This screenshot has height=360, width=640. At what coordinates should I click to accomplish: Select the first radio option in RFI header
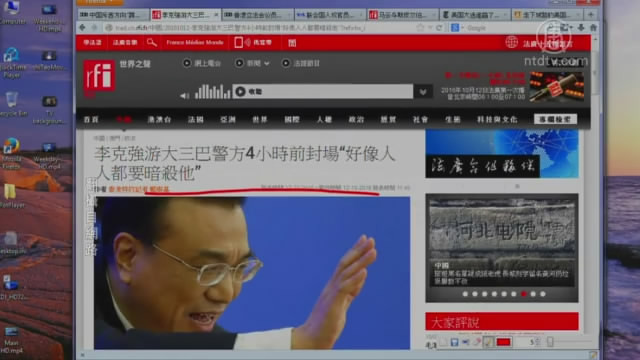tap(187, 63)
